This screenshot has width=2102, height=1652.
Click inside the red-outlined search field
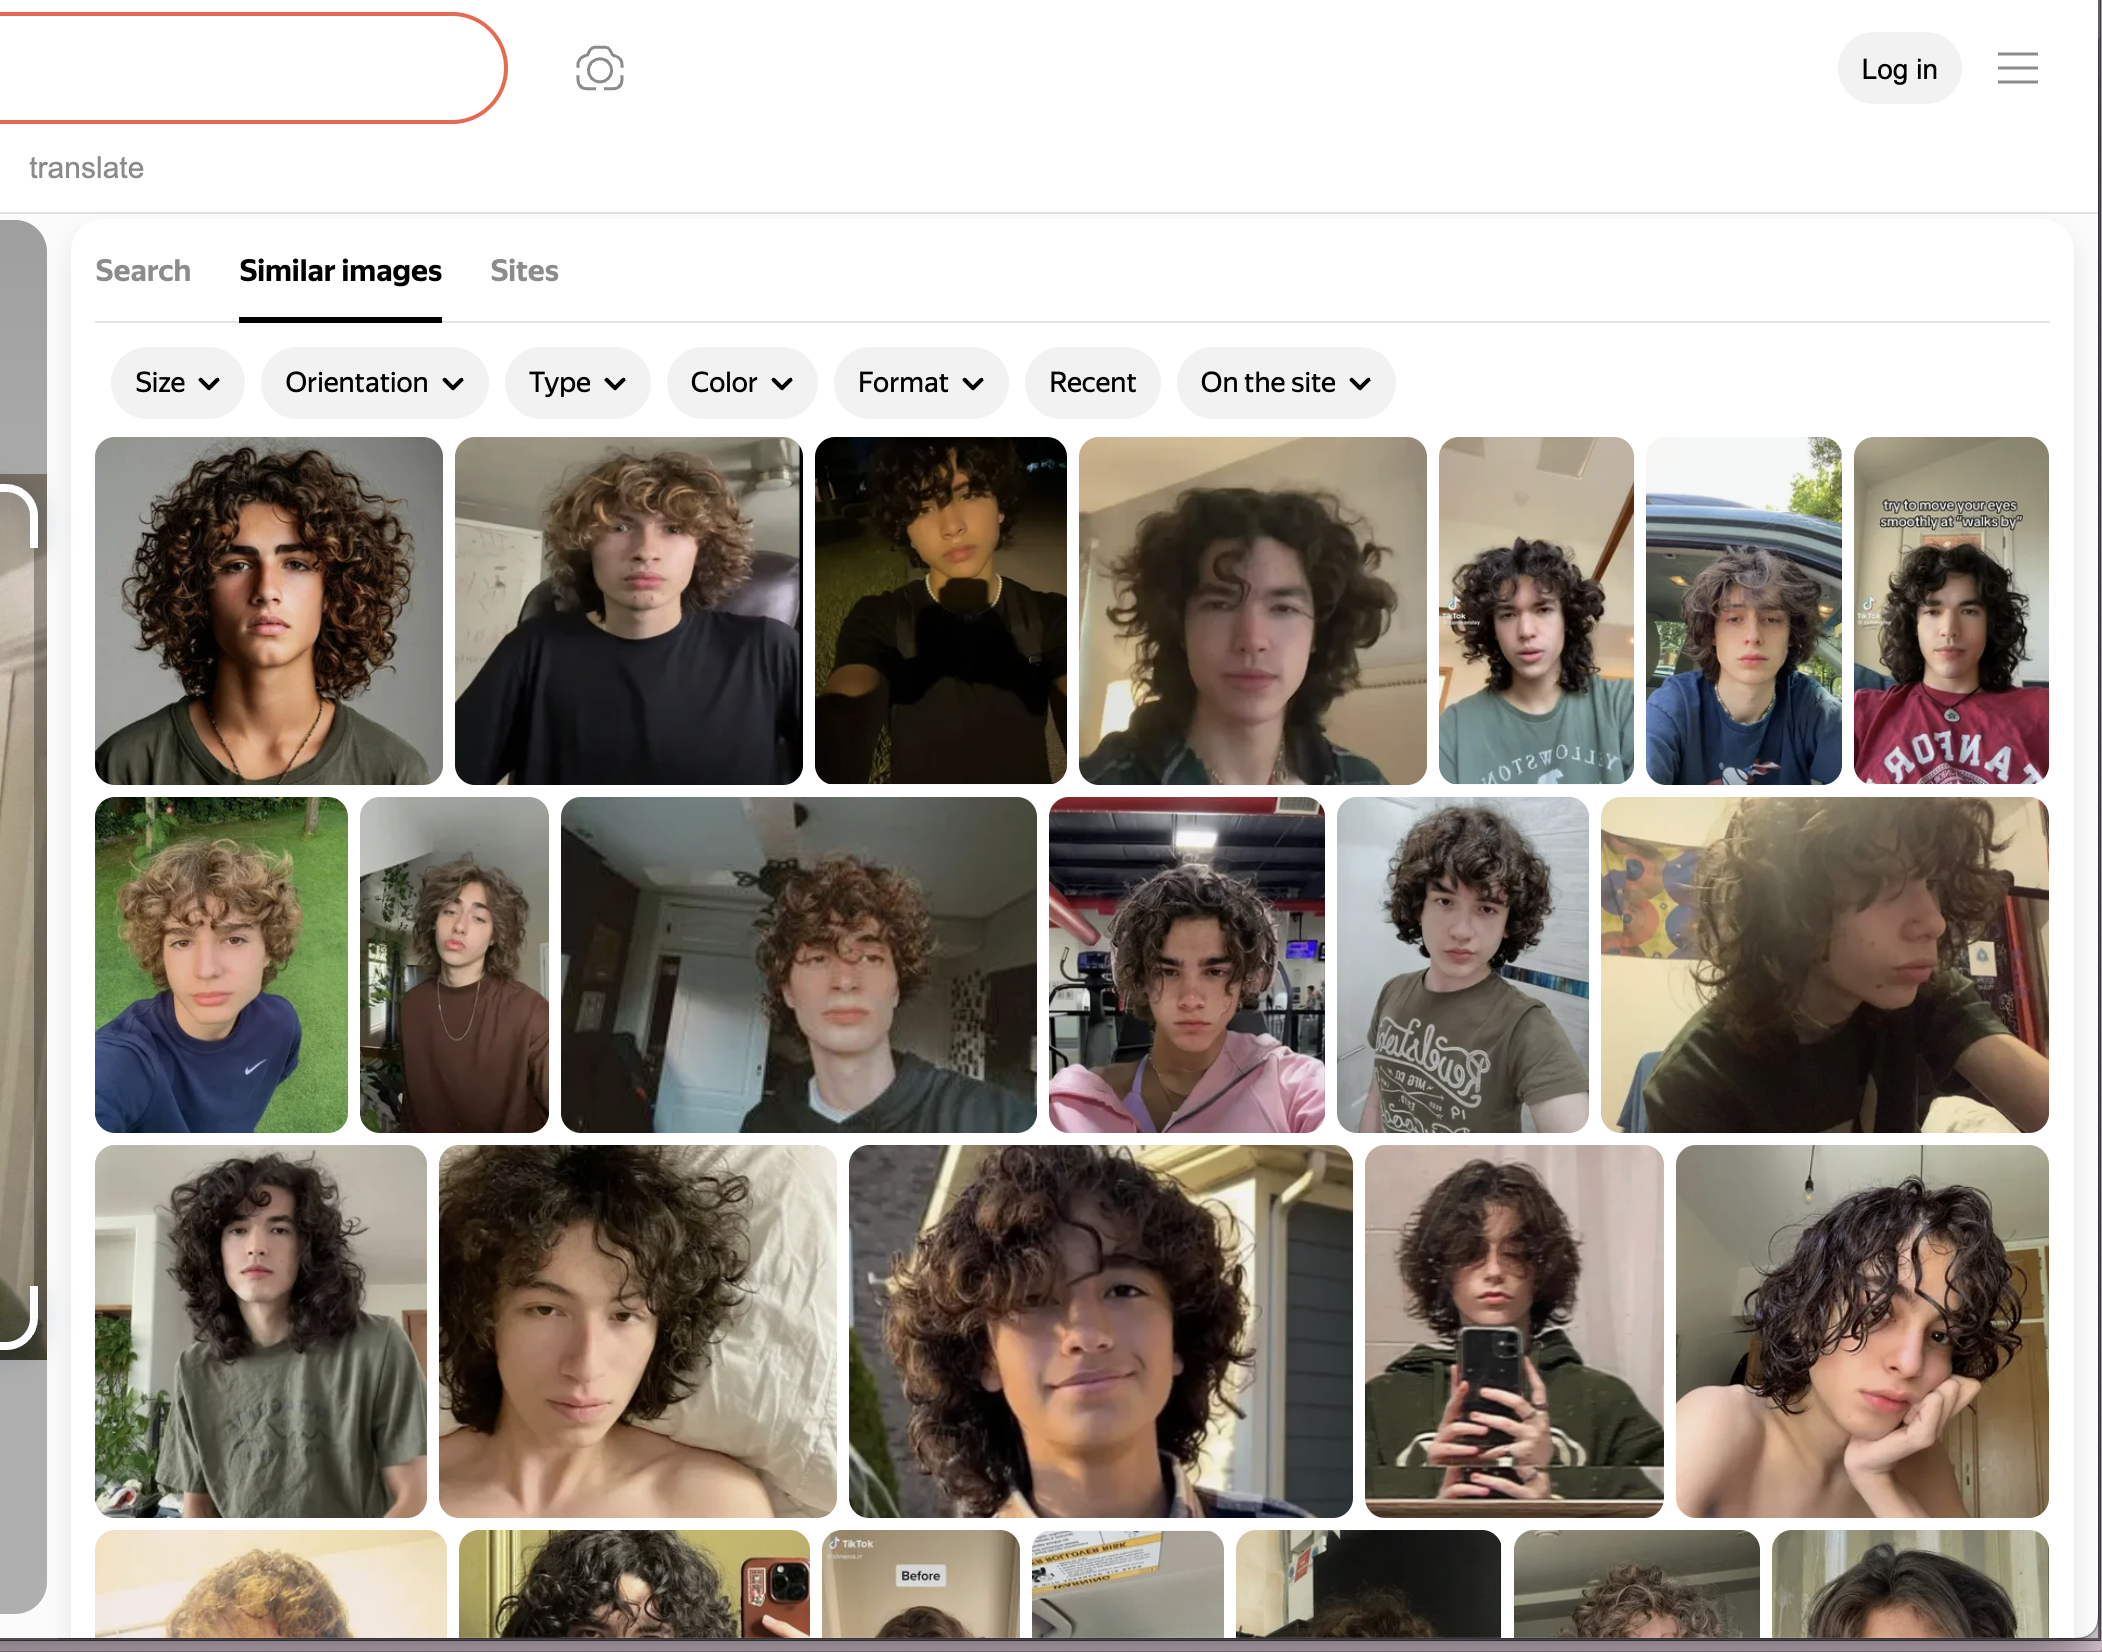(x=240, y=69)
